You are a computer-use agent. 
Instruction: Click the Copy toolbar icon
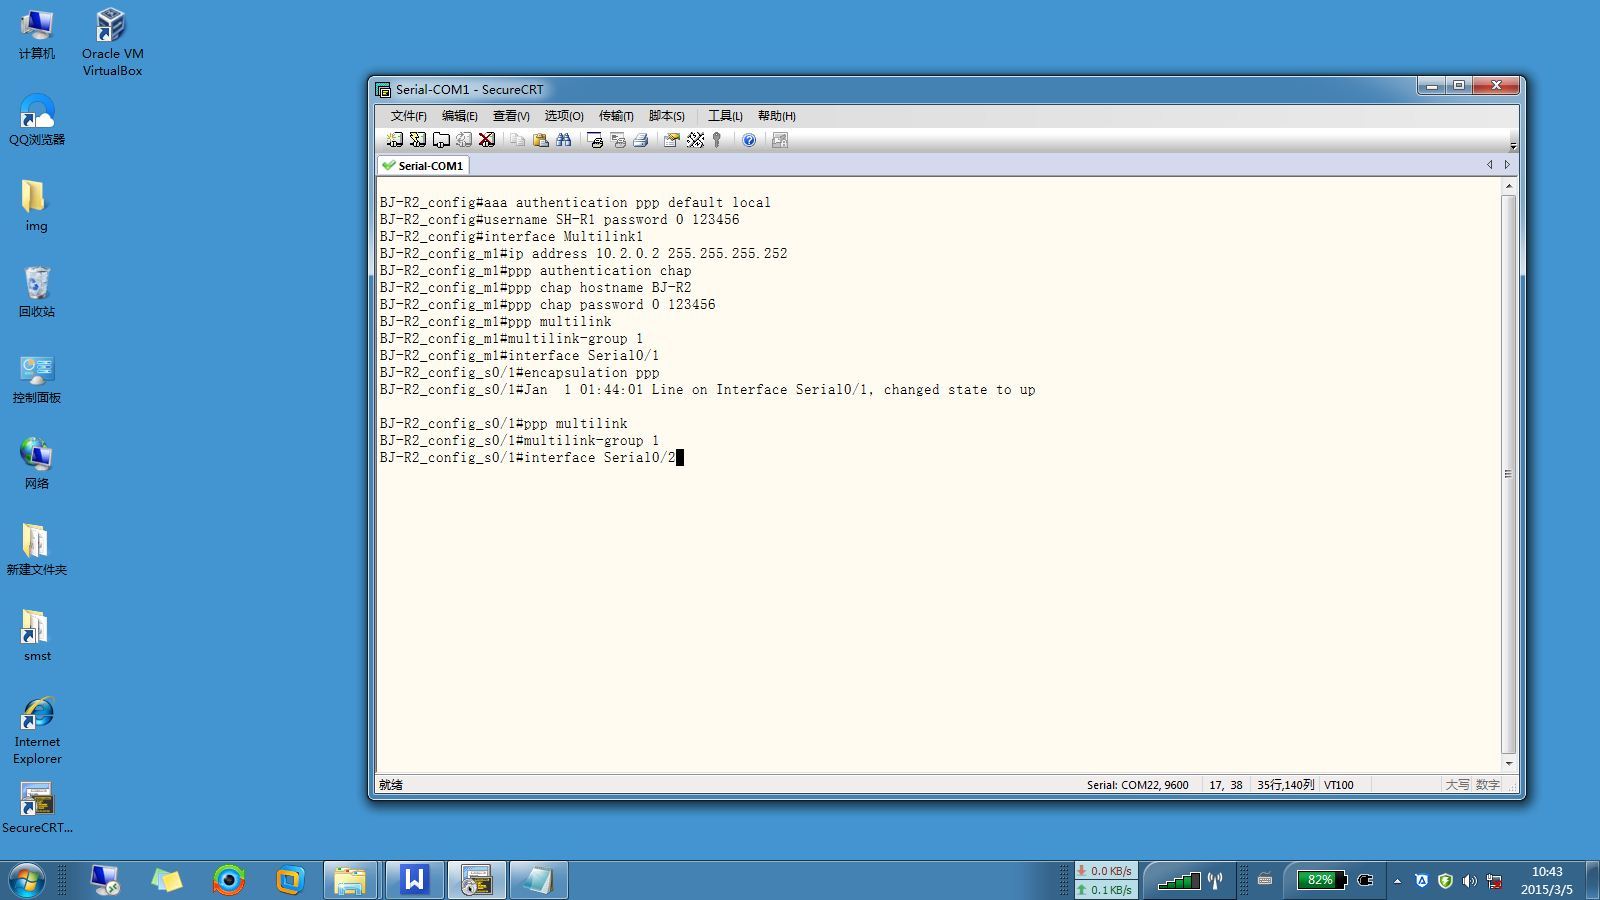[x=518, y=140]
